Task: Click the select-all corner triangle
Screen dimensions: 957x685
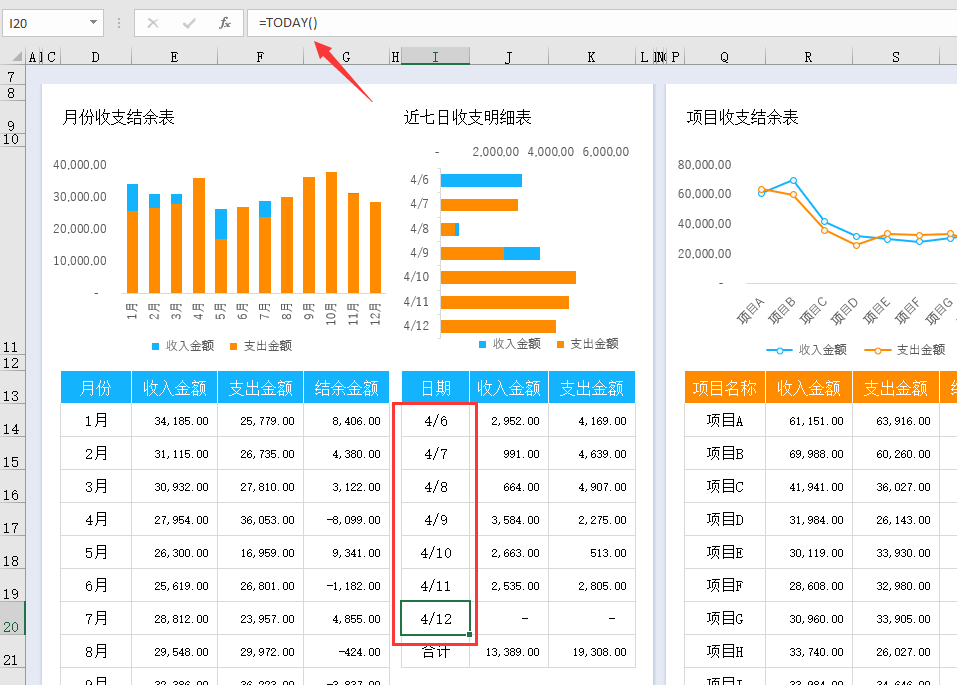Action: point(16,57)
